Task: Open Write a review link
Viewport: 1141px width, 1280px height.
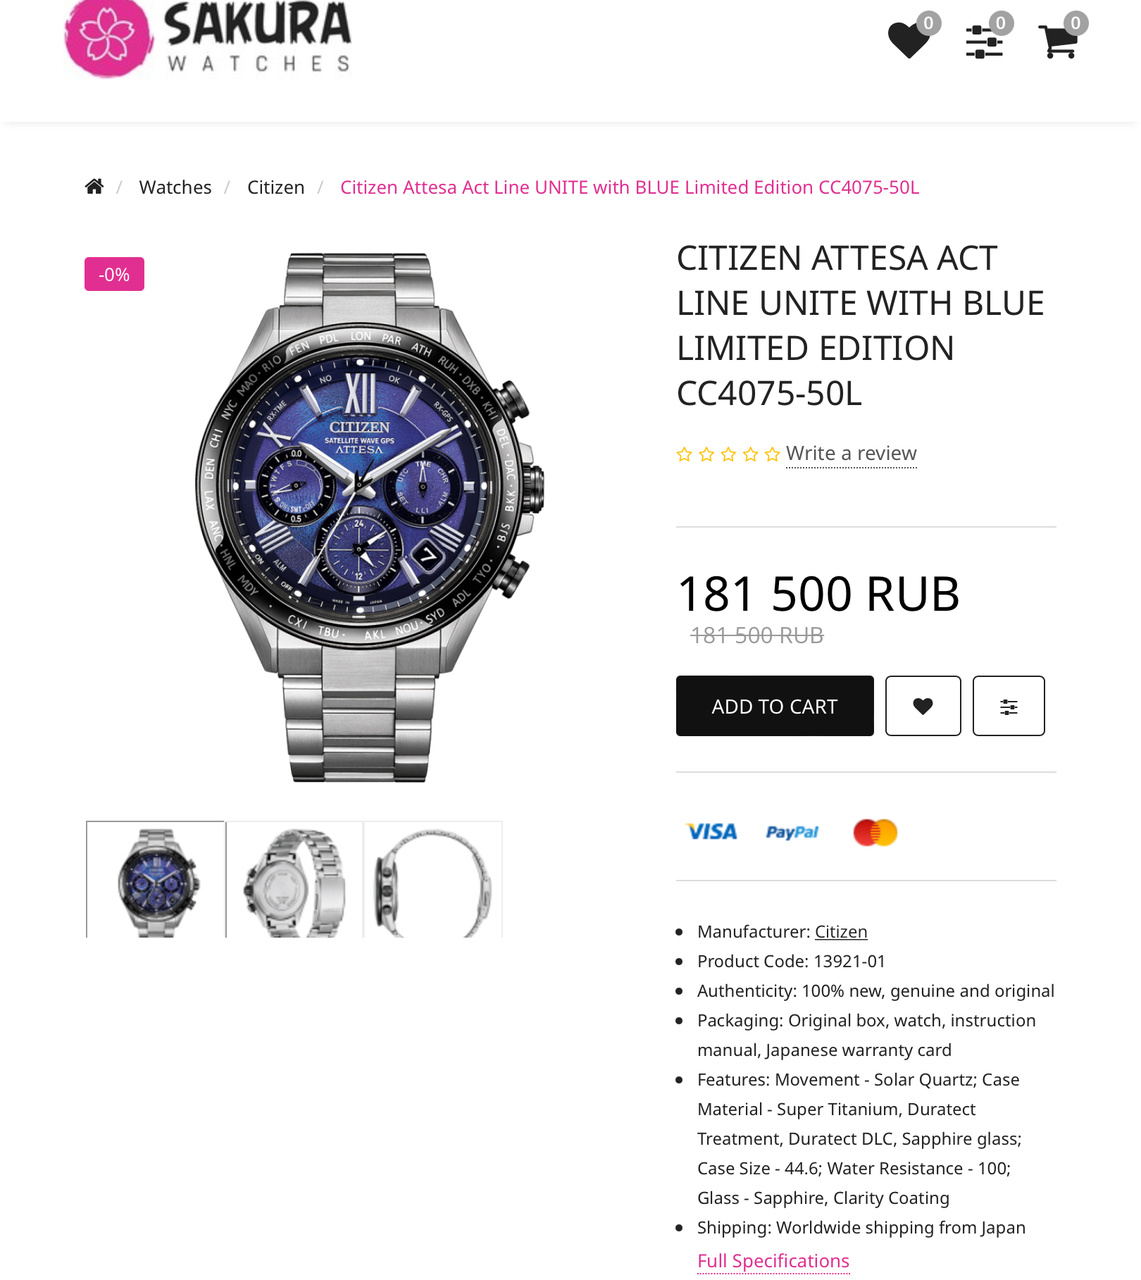Action: click(851, 453)
